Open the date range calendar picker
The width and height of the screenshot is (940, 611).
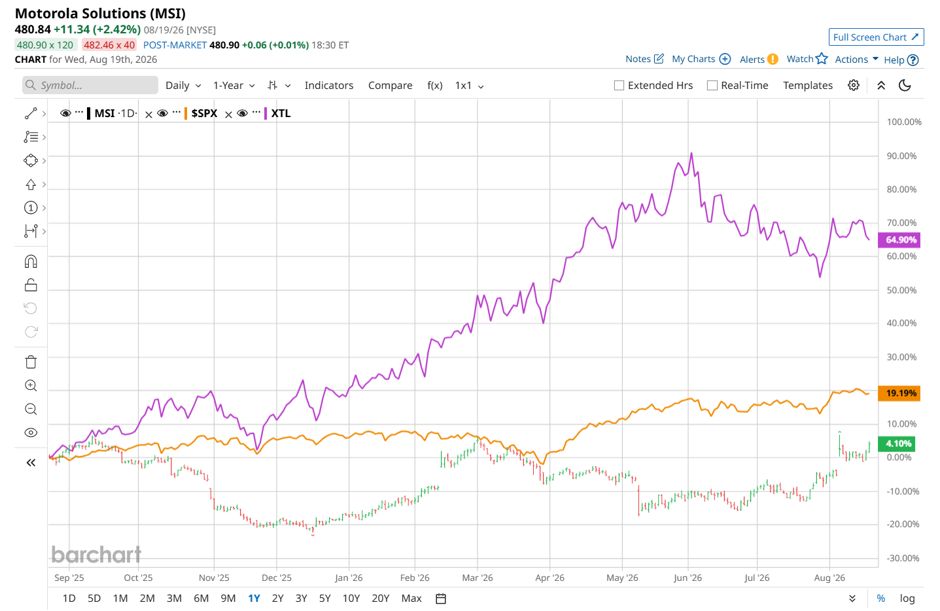click(441, 598)
